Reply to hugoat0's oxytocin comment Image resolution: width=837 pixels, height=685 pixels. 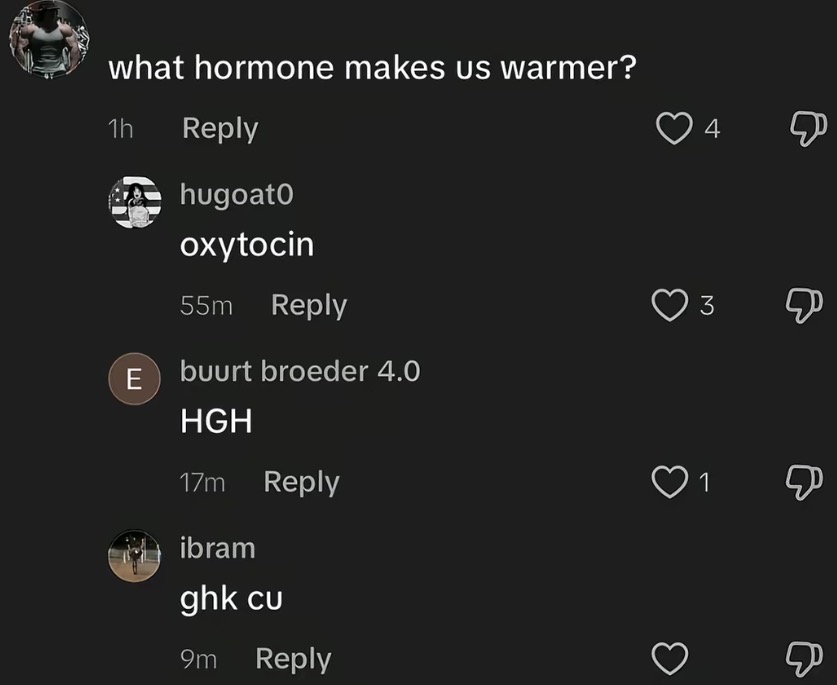(x=309, y=306)
